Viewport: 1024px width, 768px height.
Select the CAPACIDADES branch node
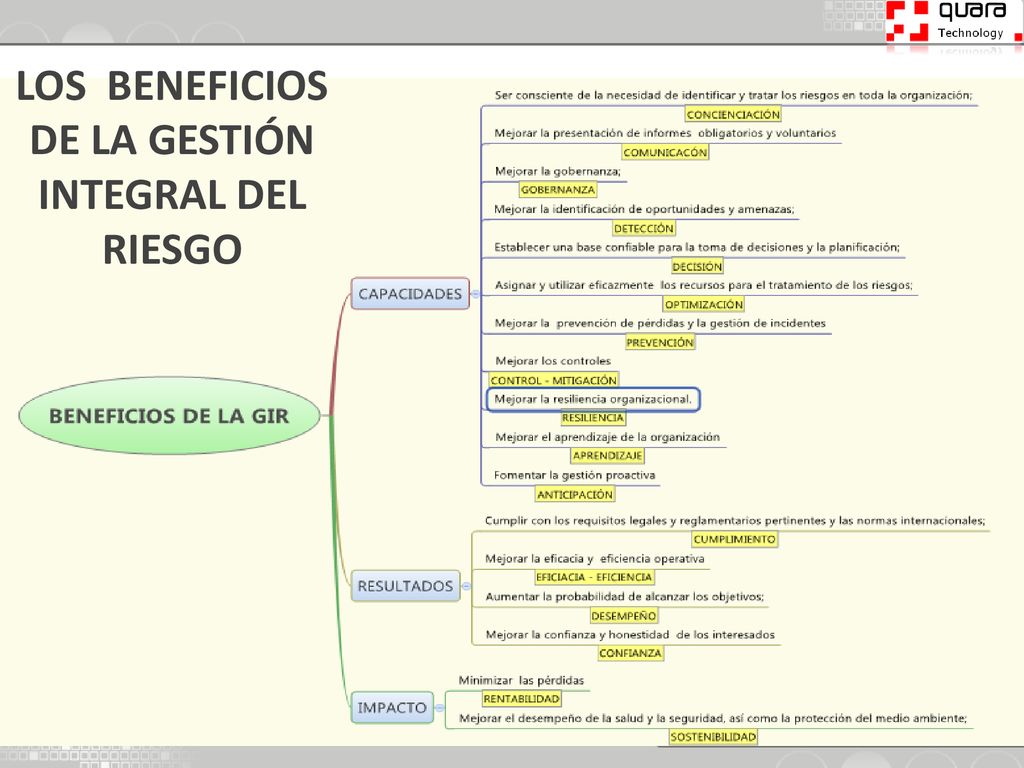pyautogui.click(x=410, y=294)
